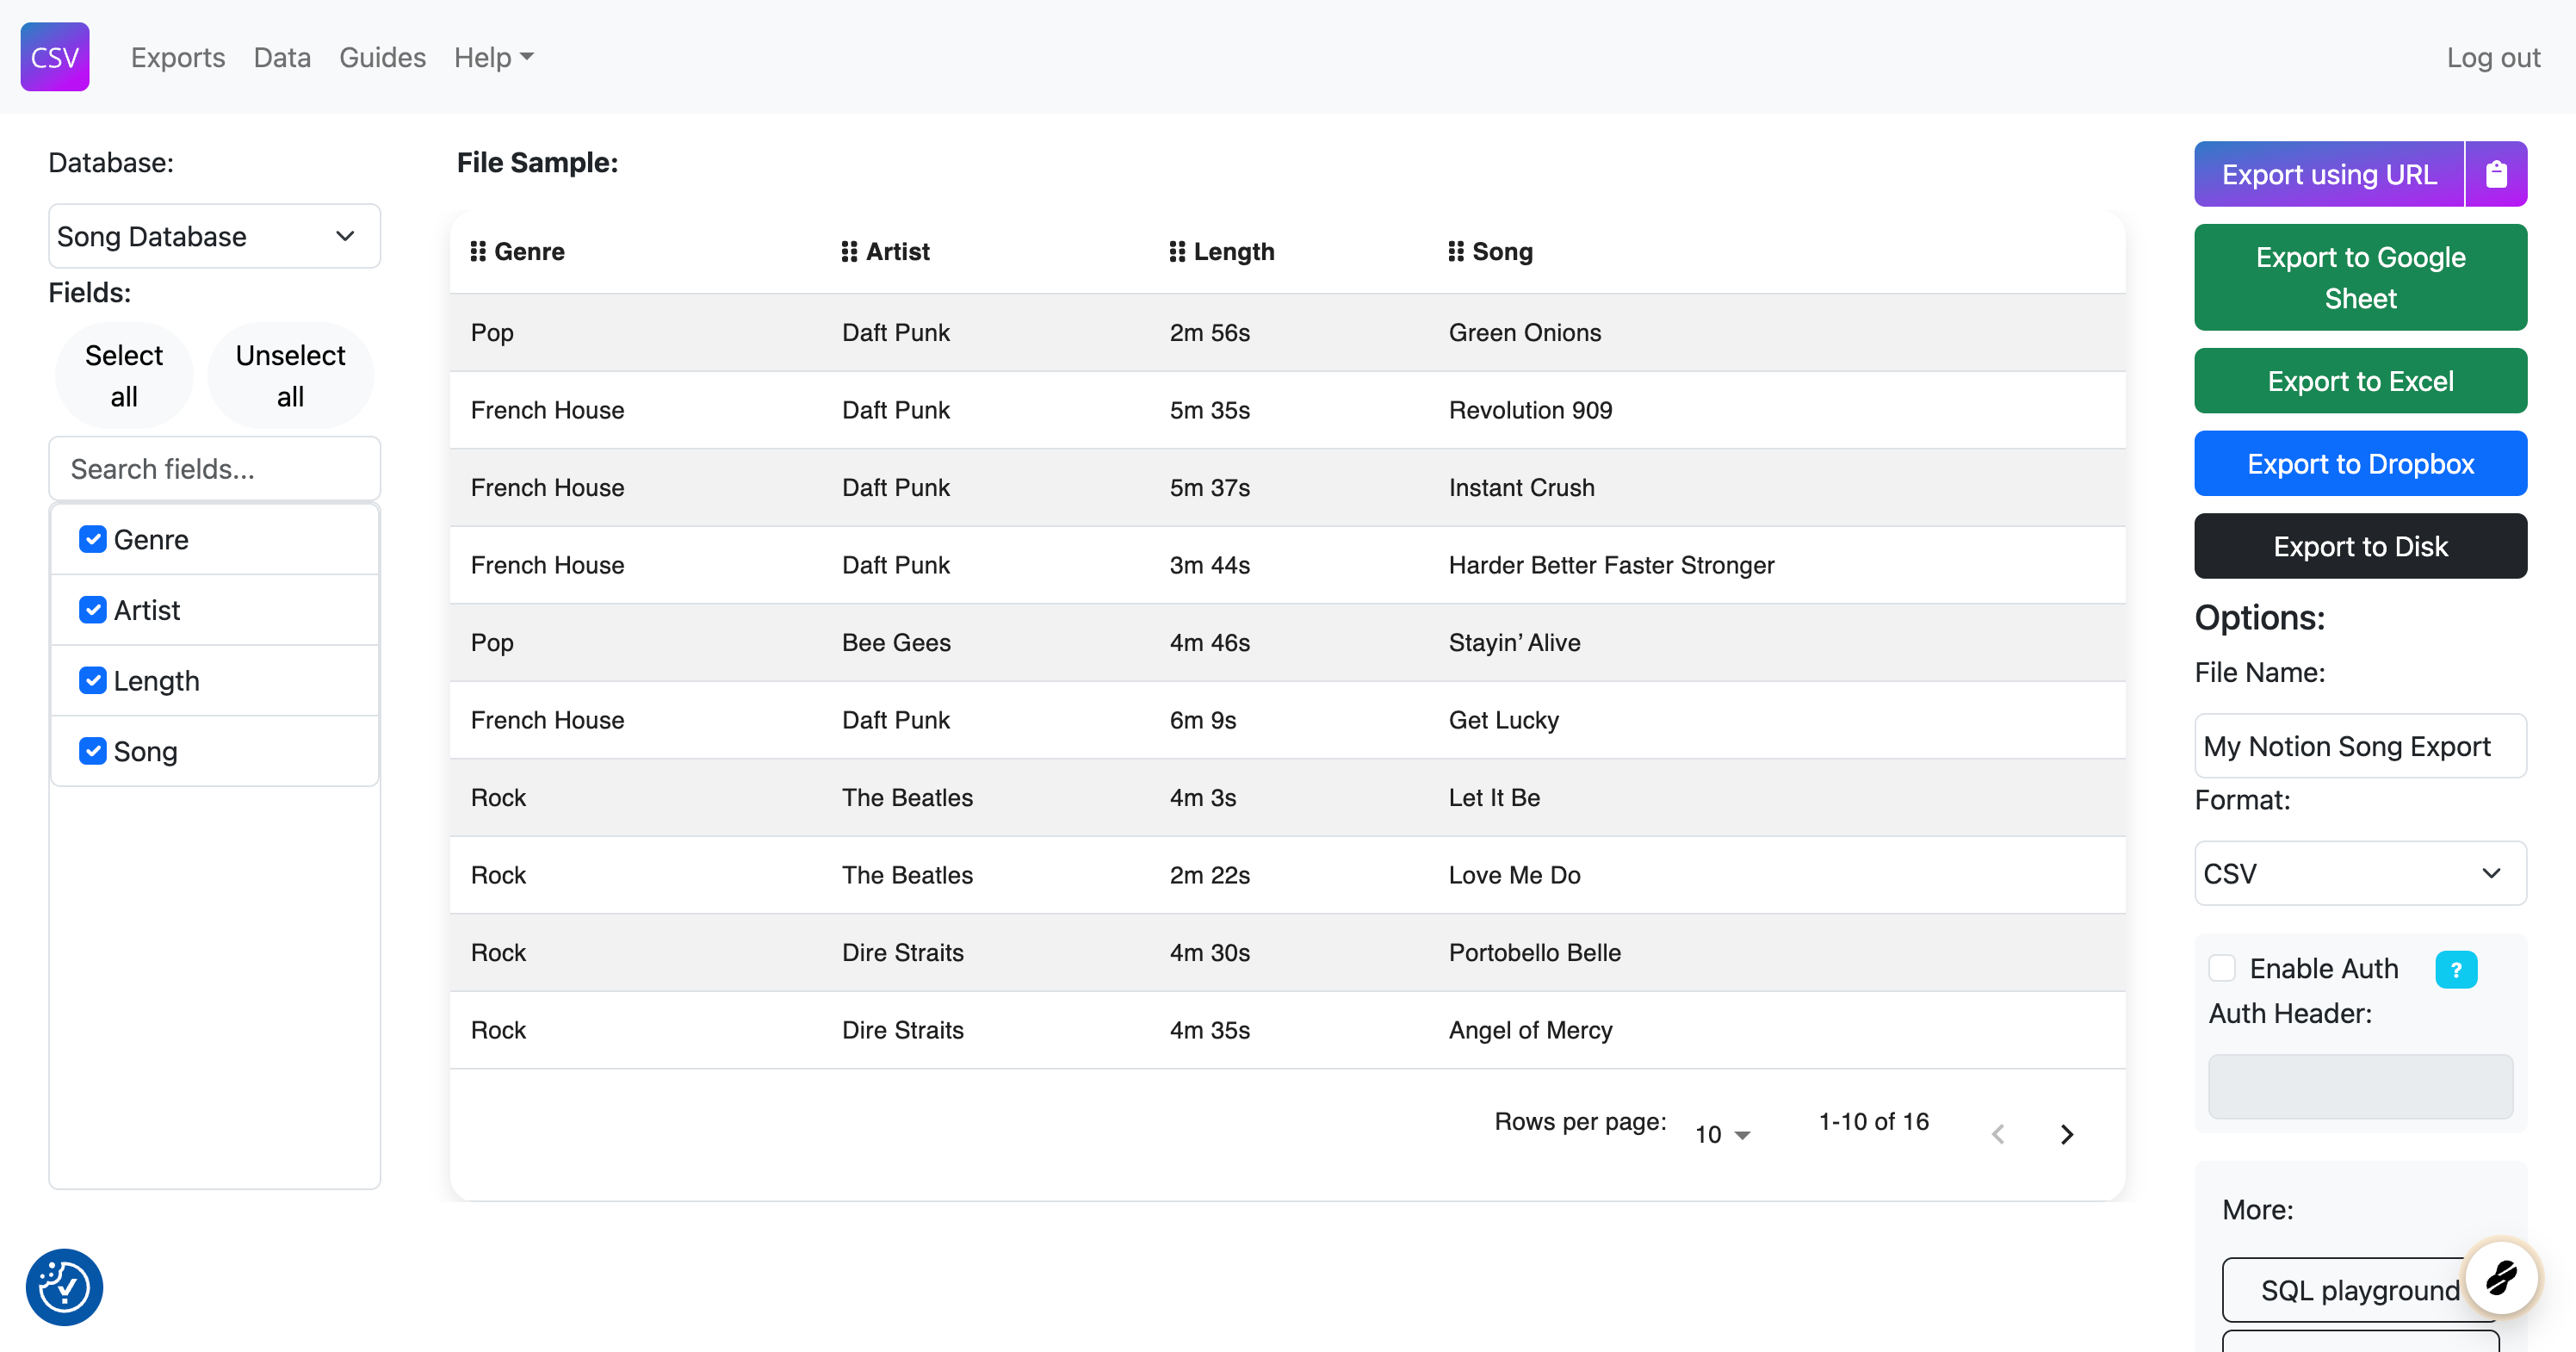
Task: Click the Genre column drag handle
Action: coord(478,252)
